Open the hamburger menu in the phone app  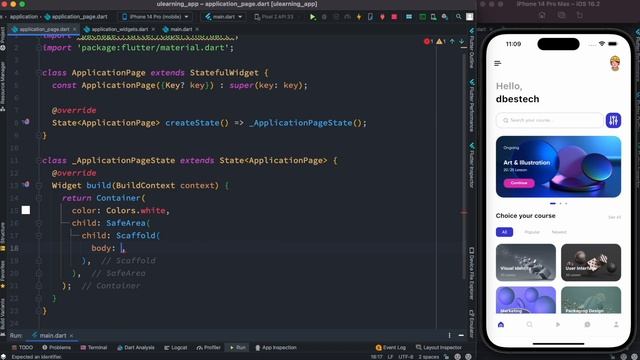[x=498, y=63]
